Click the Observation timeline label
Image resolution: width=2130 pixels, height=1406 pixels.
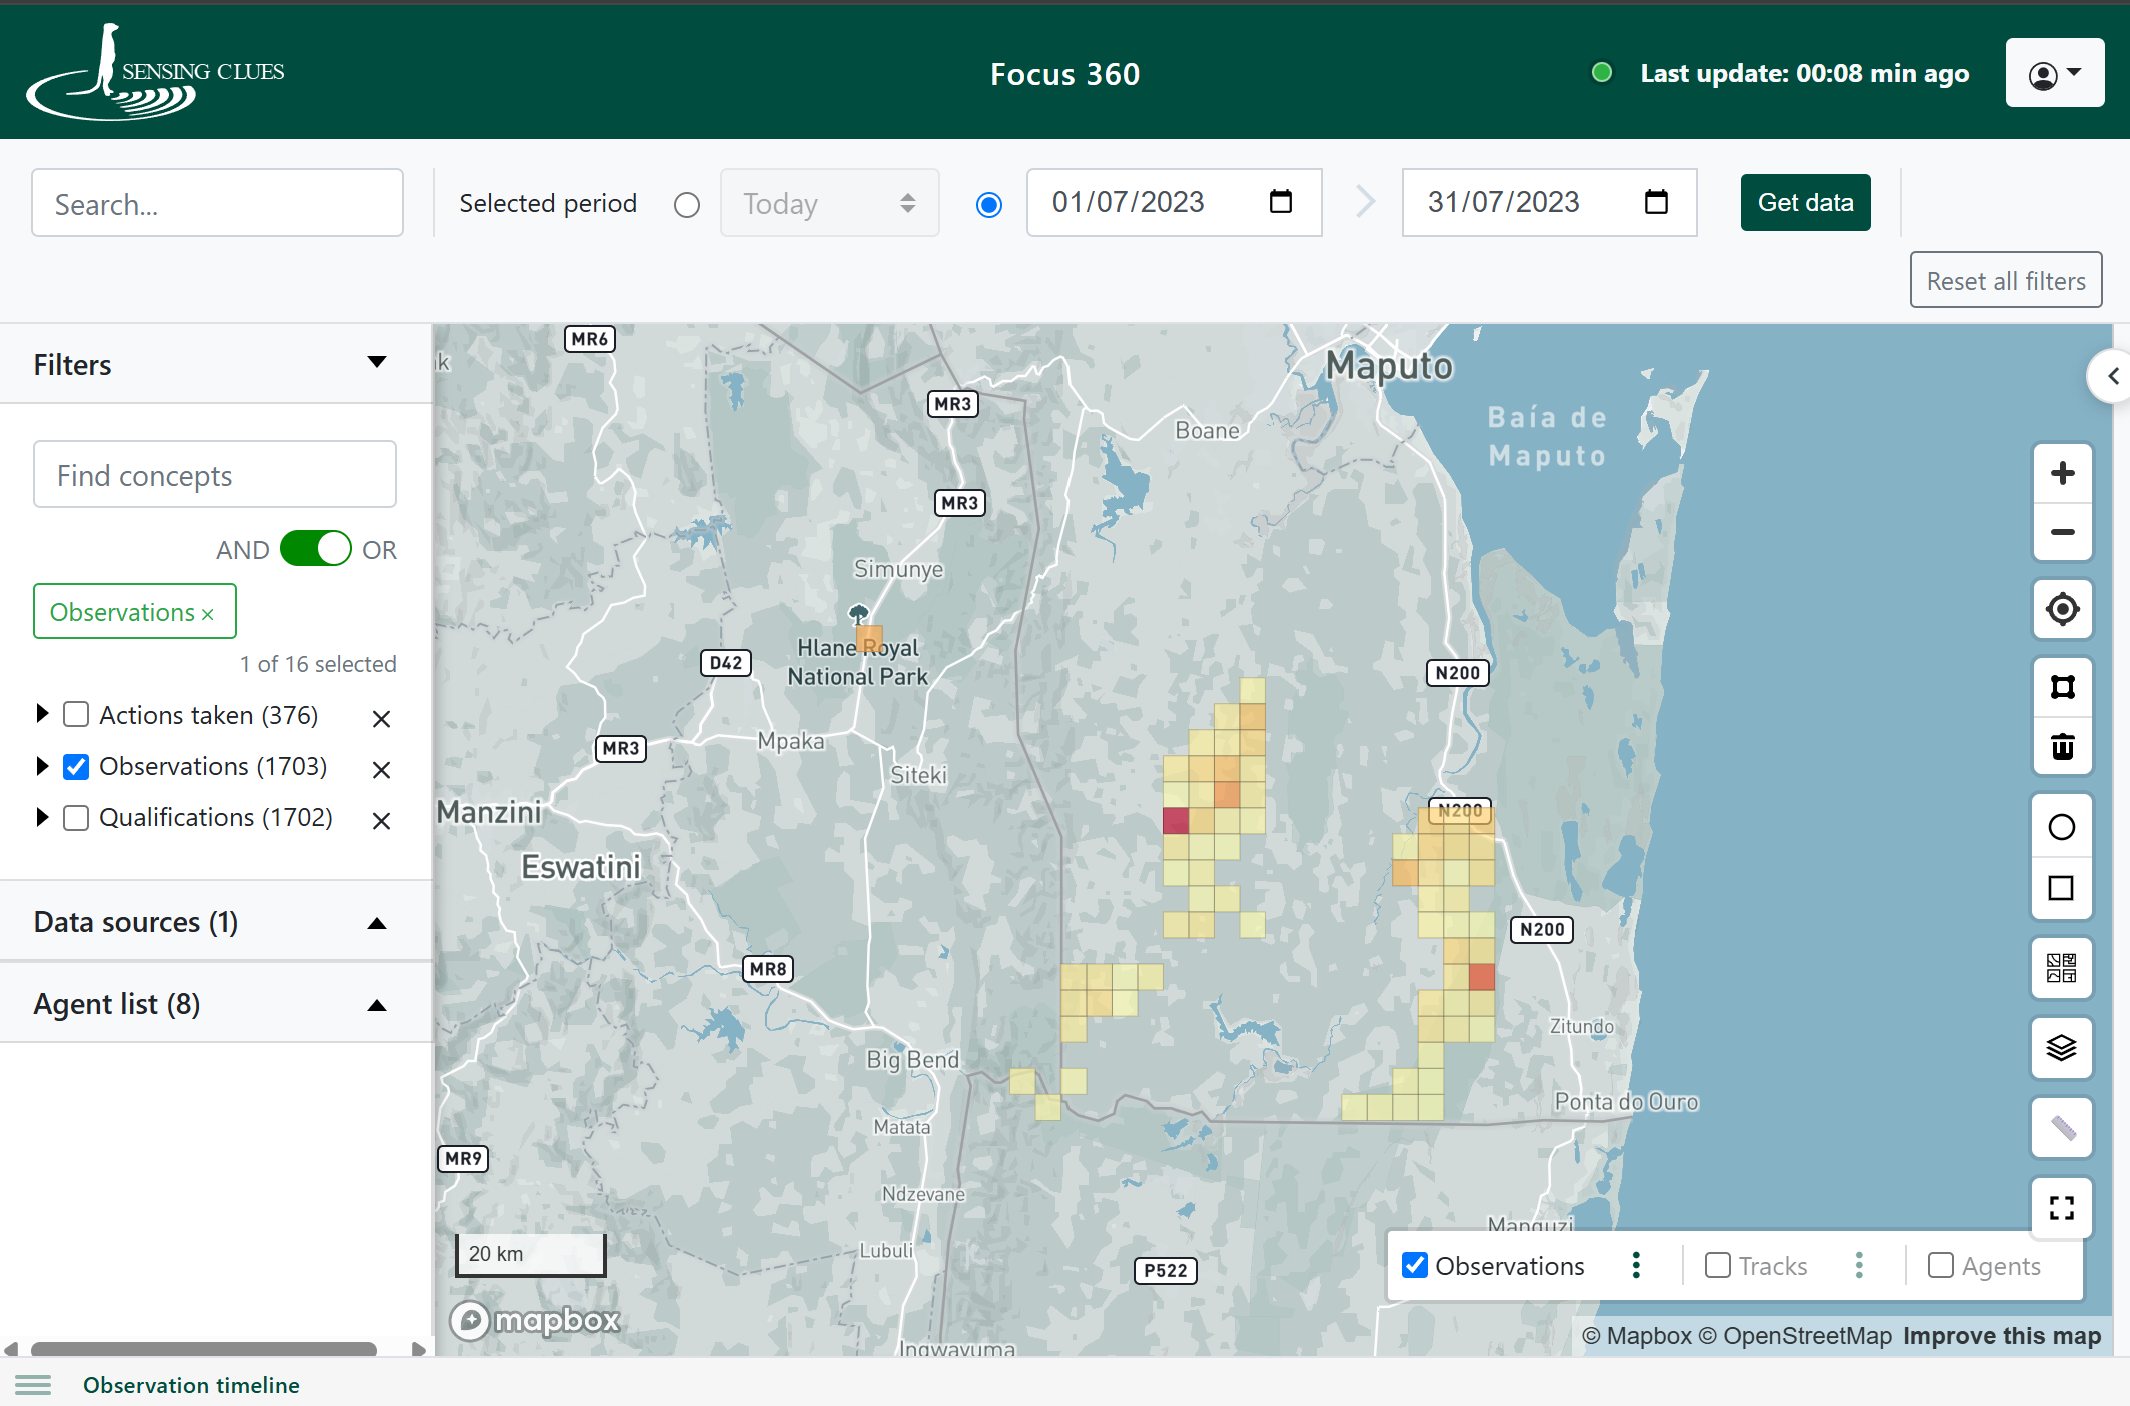pyautogui.click(x=191, y=1385)
